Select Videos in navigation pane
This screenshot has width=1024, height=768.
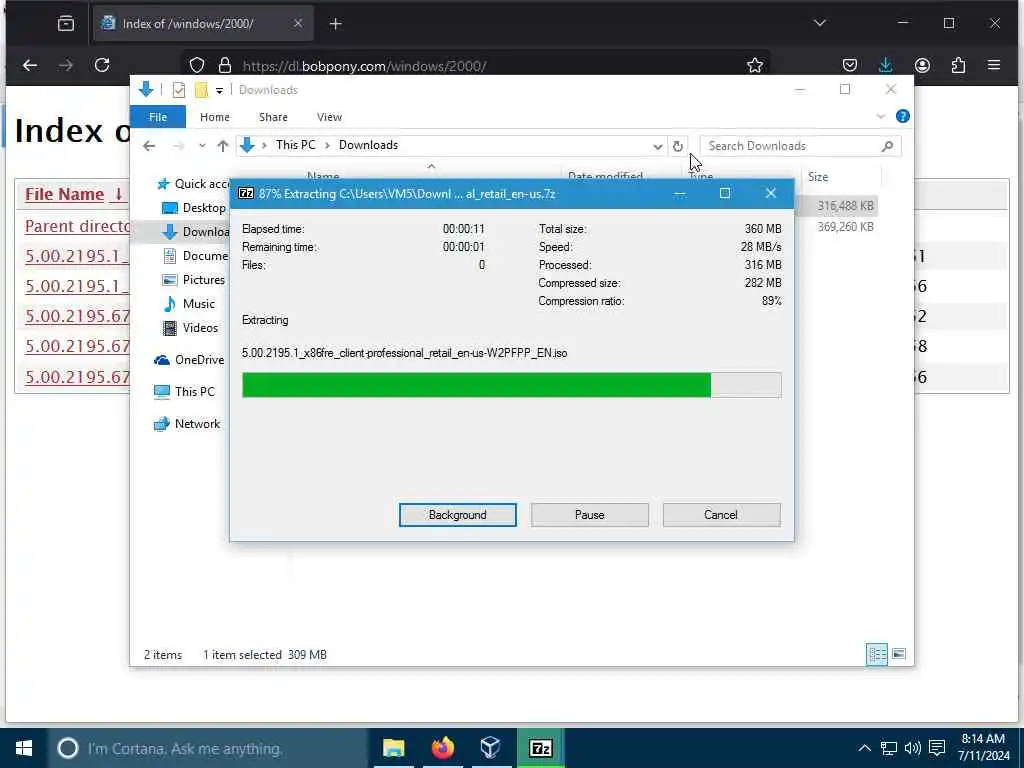(191, 328)
